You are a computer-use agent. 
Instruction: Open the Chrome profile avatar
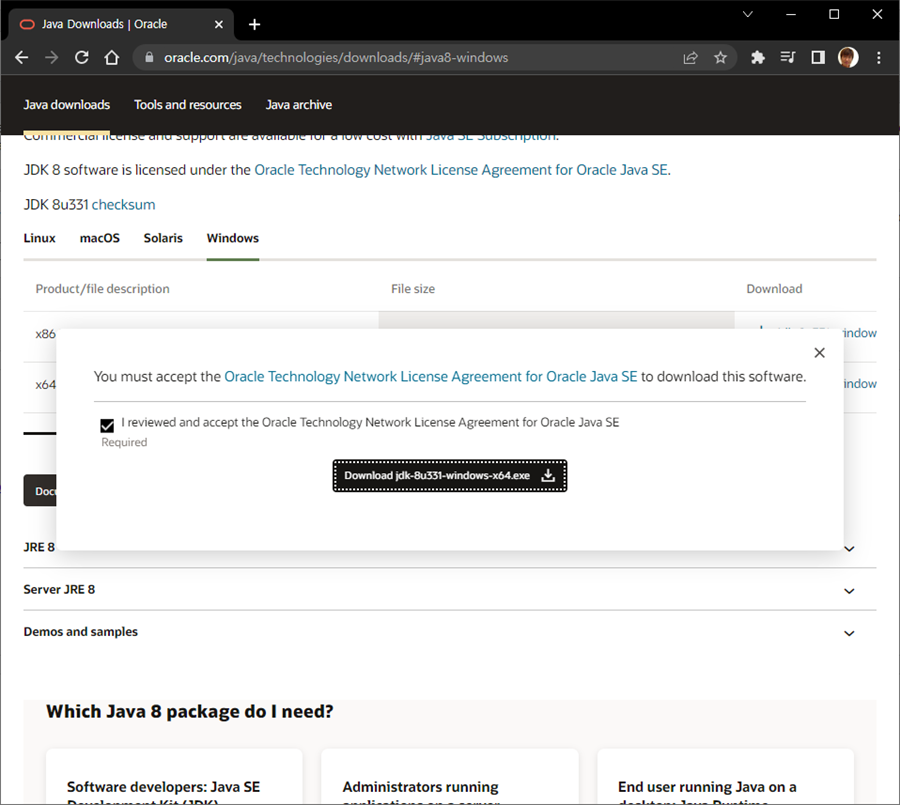coord(848,57)
